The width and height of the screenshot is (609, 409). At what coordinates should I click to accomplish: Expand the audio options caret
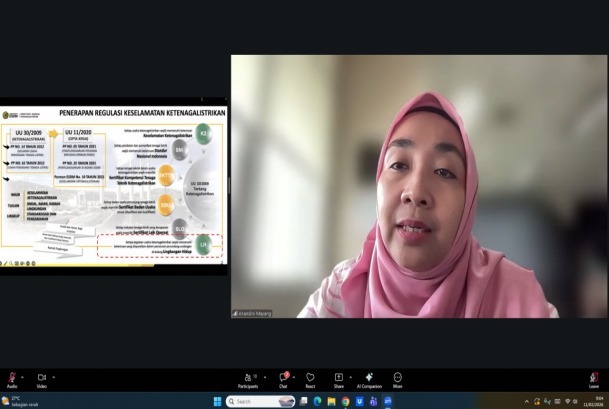click(x=24, y=377)
